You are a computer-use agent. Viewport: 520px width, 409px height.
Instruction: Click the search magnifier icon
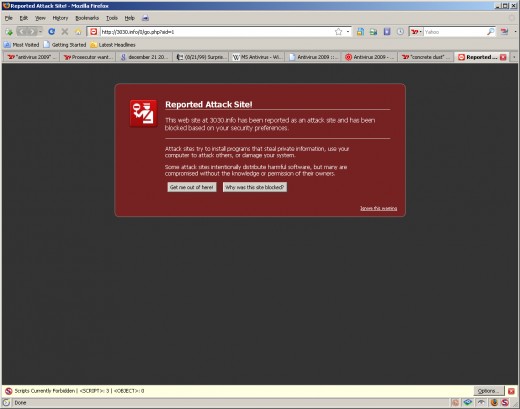[491, 32]
